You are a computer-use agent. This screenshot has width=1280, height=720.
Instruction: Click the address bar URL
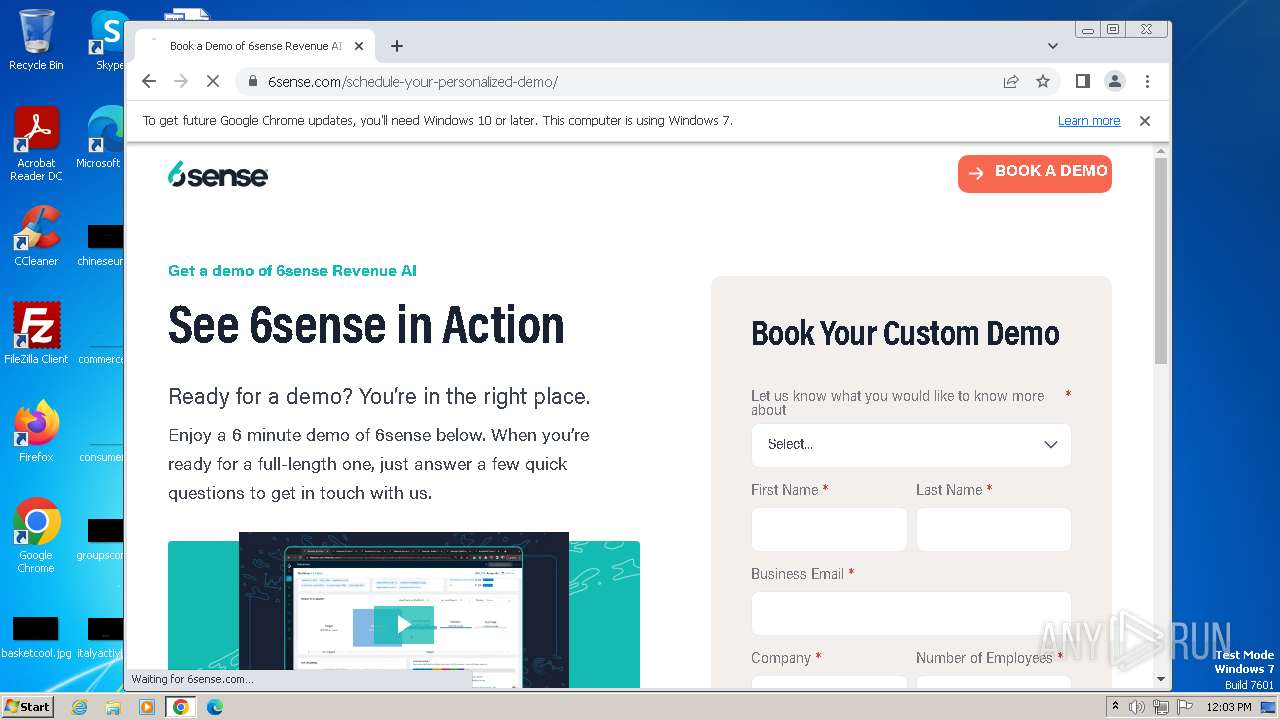(413, 82)
